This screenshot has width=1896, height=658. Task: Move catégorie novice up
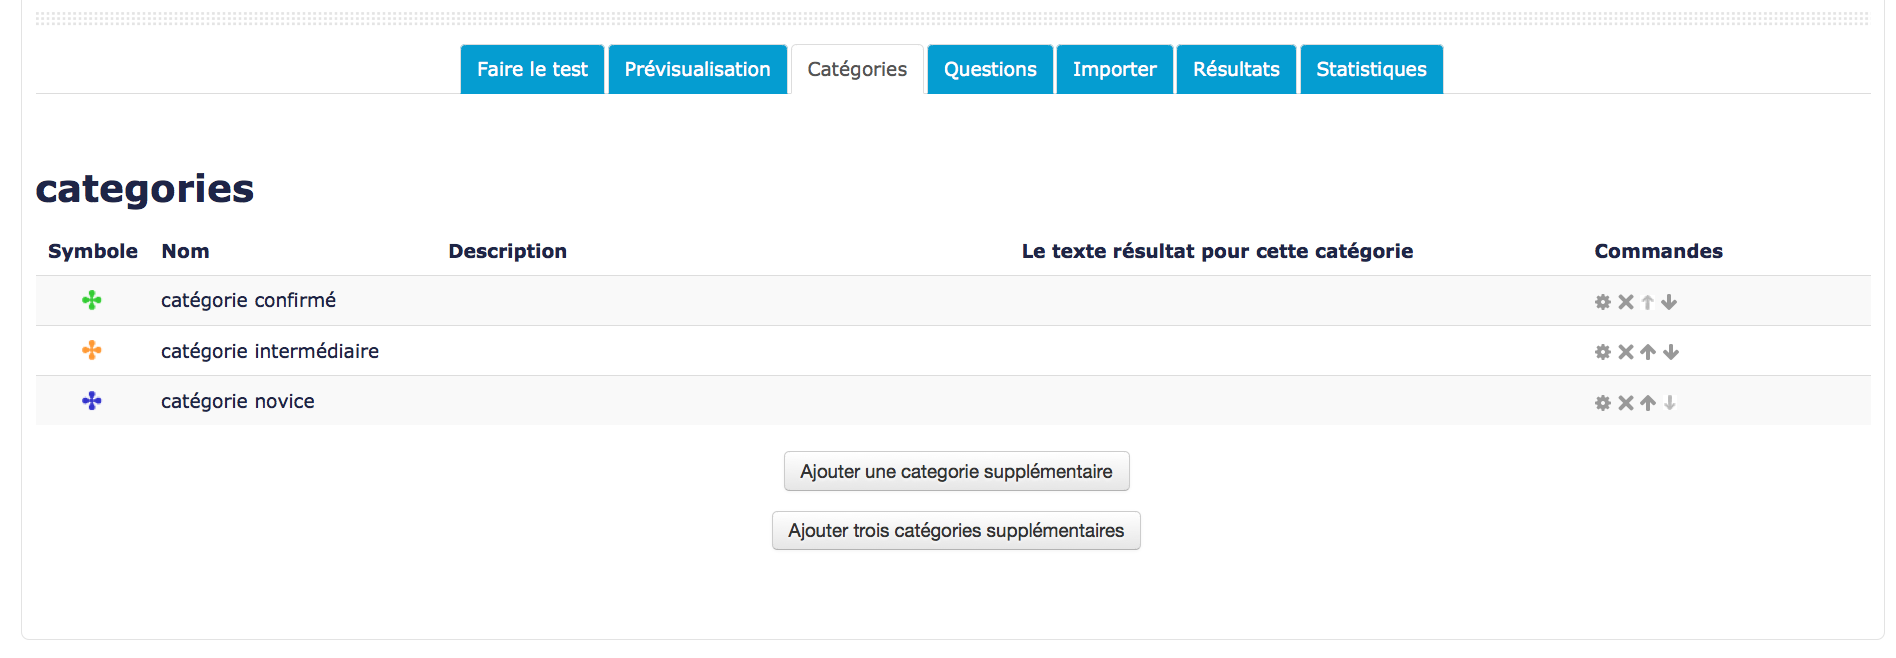(x=1648, y=403)
